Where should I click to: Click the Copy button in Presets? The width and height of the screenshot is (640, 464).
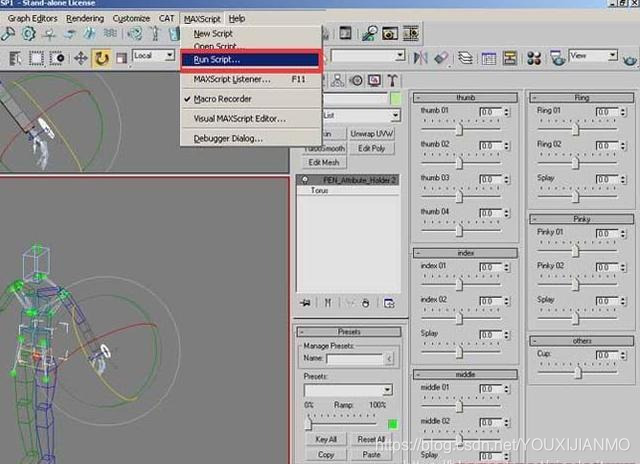coord(326,454)
